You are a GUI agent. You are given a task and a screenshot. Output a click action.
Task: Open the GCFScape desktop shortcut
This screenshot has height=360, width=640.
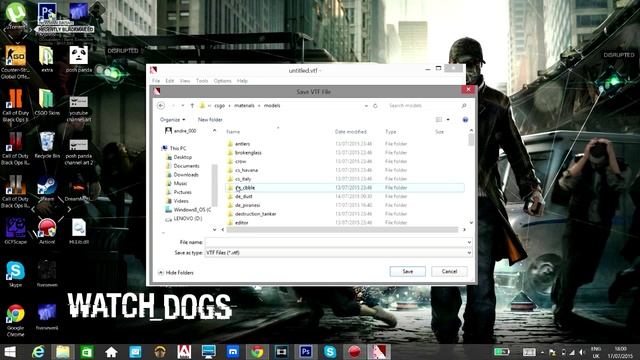[15, 231]
